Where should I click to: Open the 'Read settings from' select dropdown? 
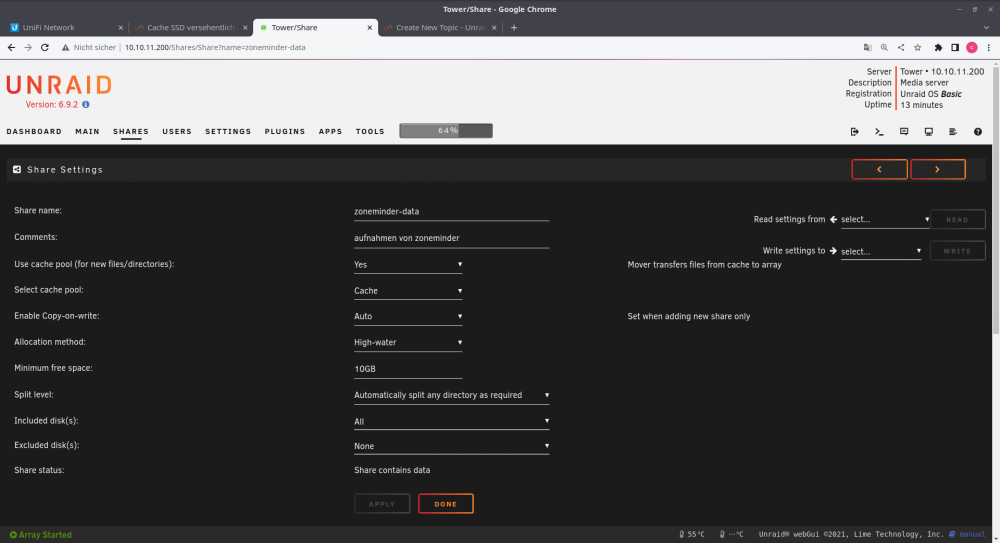[x=885, y=219]
